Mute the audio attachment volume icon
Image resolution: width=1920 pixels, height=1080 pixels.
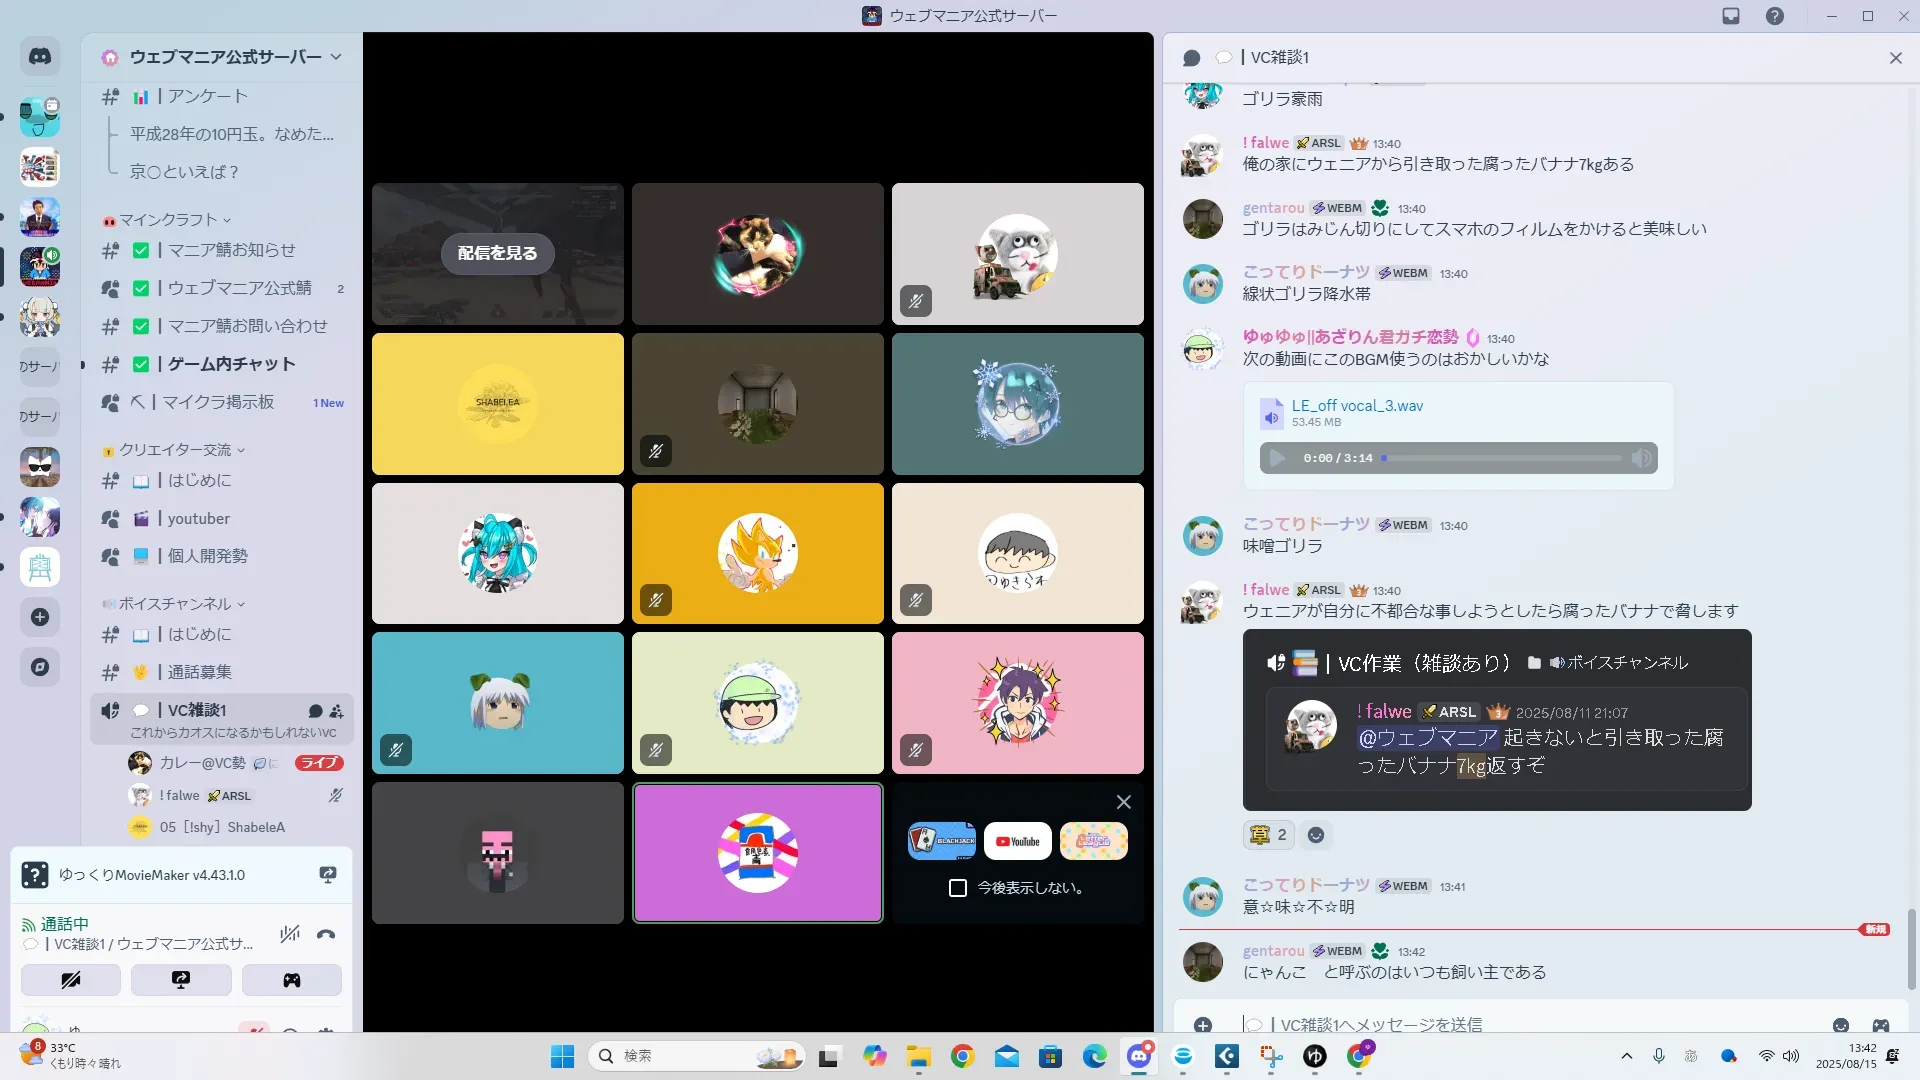[x=1641, y=458]
